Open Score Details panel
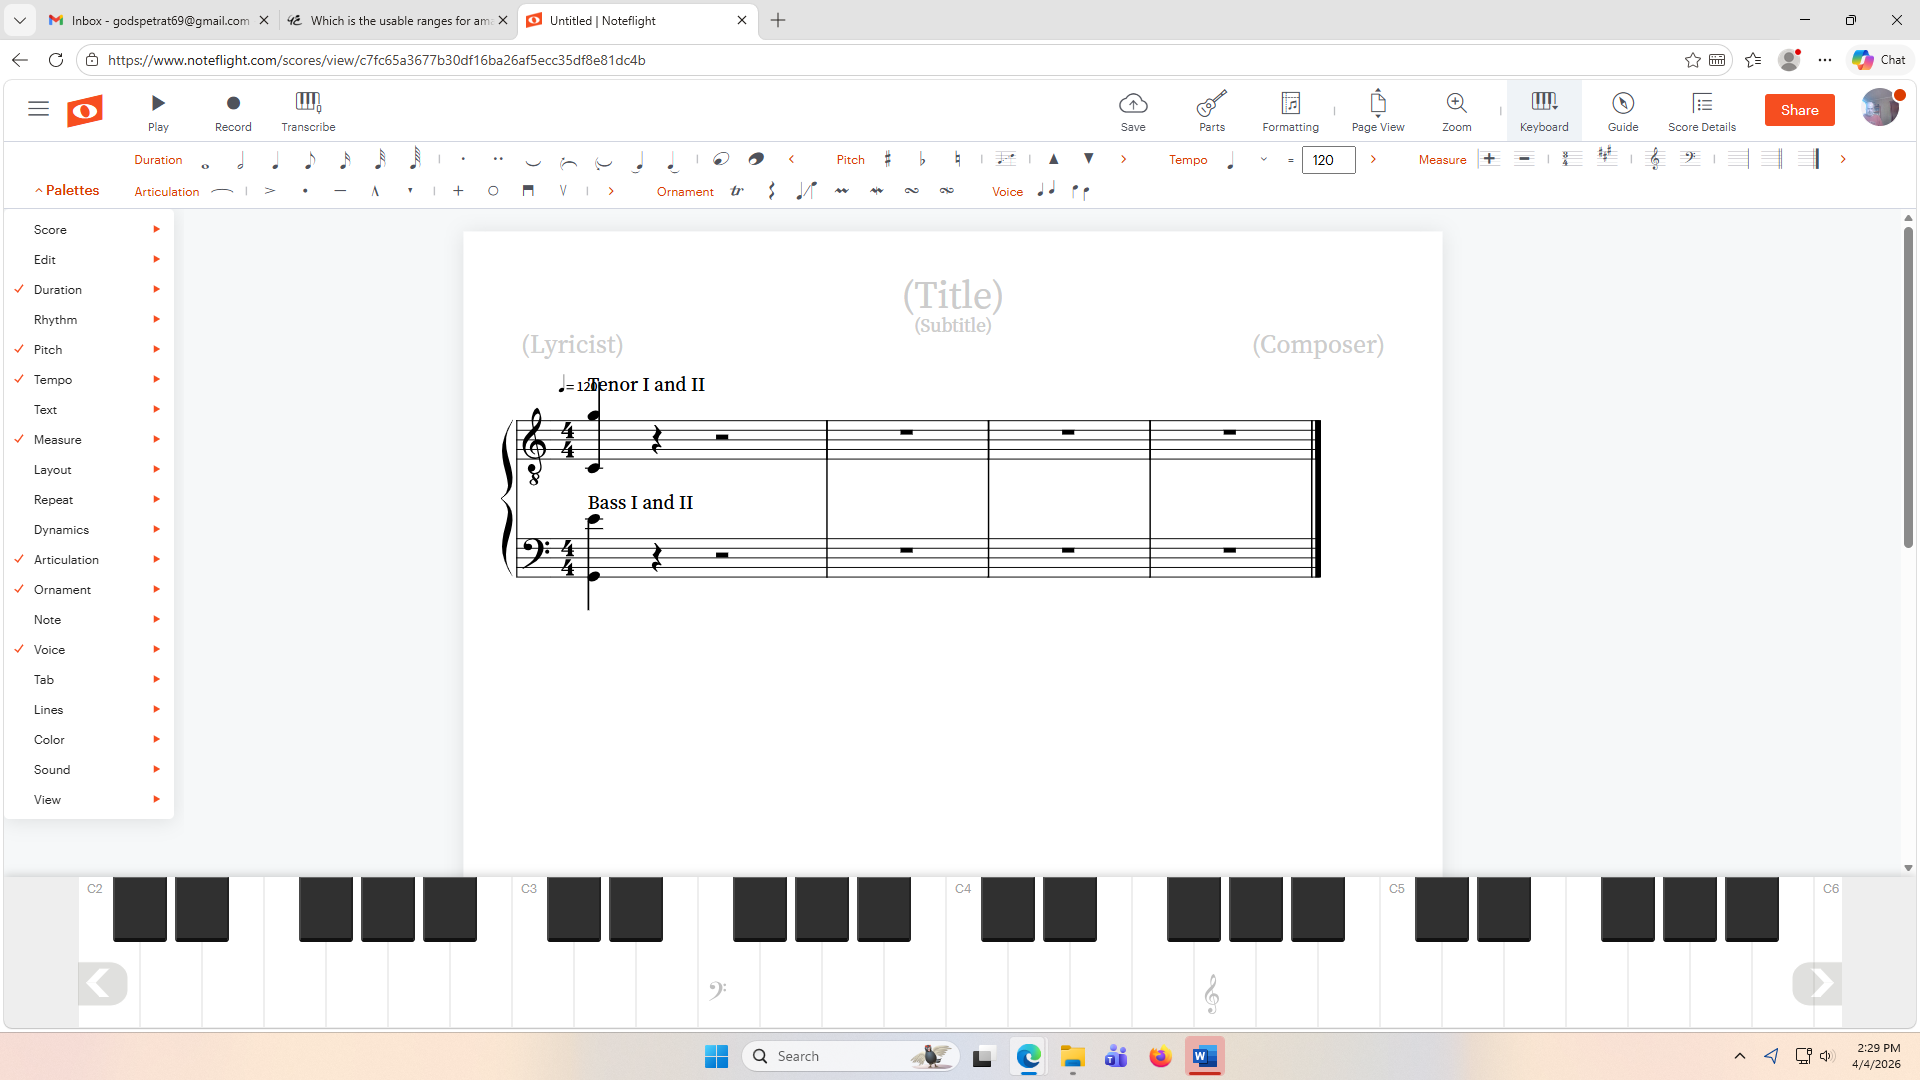 (1701, 110)
